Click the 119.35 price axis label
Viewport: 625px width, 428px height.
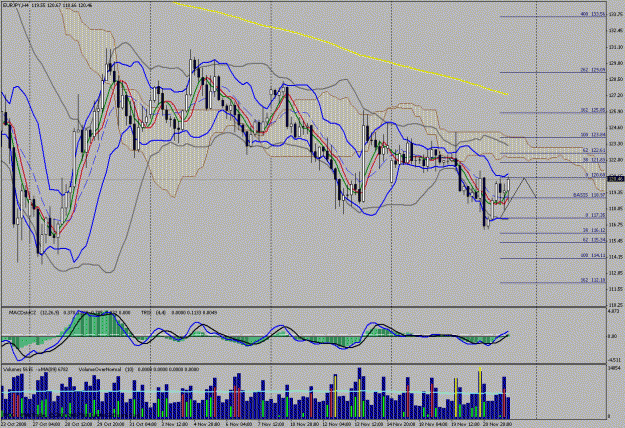coord(616,192)
